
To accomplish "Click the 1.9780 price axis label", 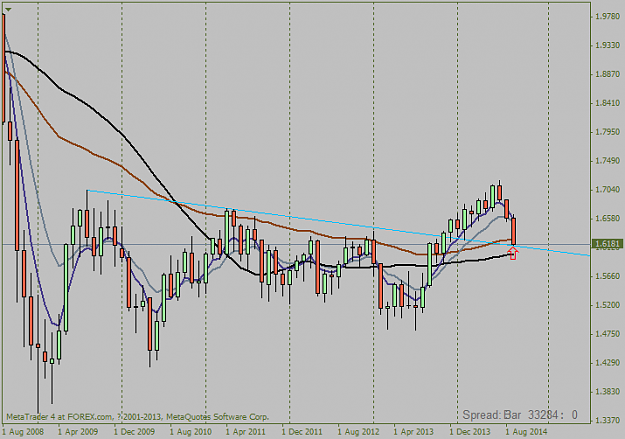I will 608,16.
